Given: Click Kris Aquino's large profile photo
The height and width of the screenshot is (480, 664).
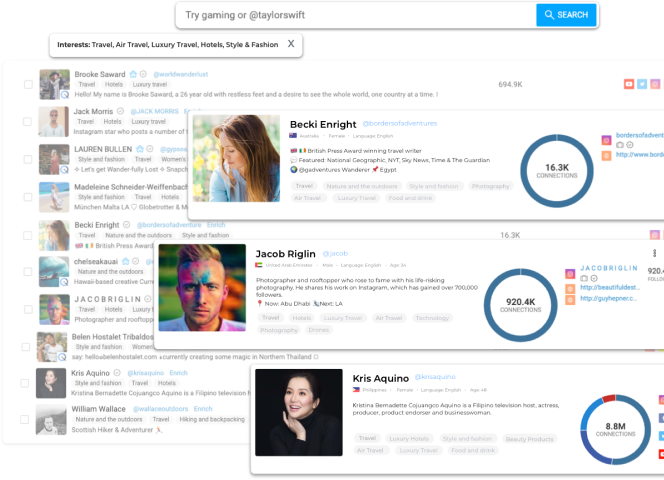Looking at the screenshot, I should click(299, 413).
